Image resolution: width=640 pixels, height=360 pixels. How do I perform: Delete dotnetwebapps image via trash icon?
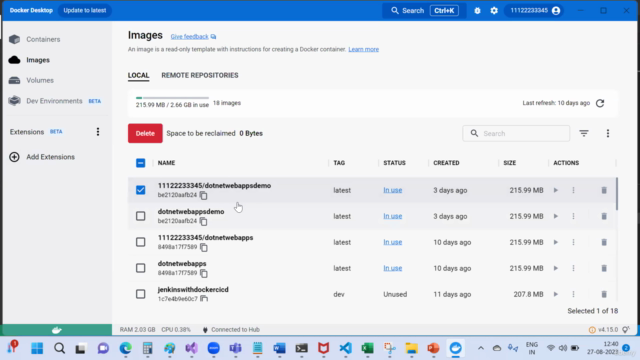[604, 268]
